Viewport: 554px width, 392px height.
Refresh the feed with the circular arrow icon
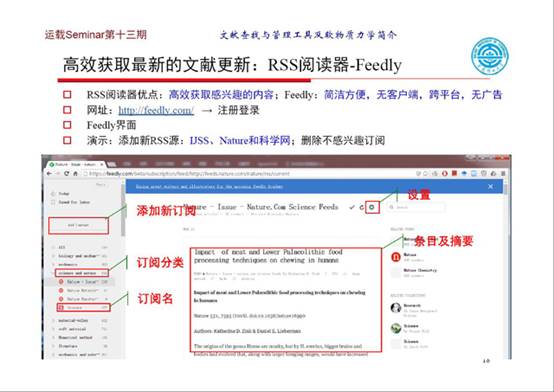(x=361, y=207)
